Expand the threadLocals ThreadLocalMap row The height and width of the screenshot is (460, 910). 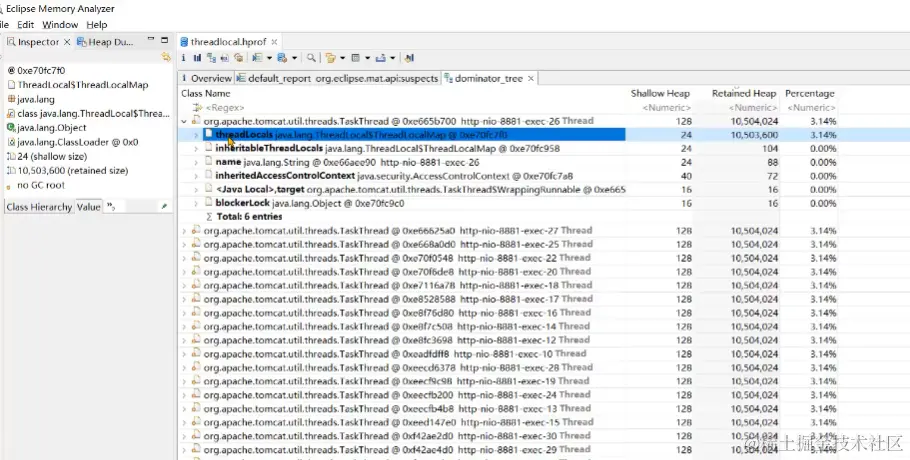pyautogui.click(x=196, y=135)
